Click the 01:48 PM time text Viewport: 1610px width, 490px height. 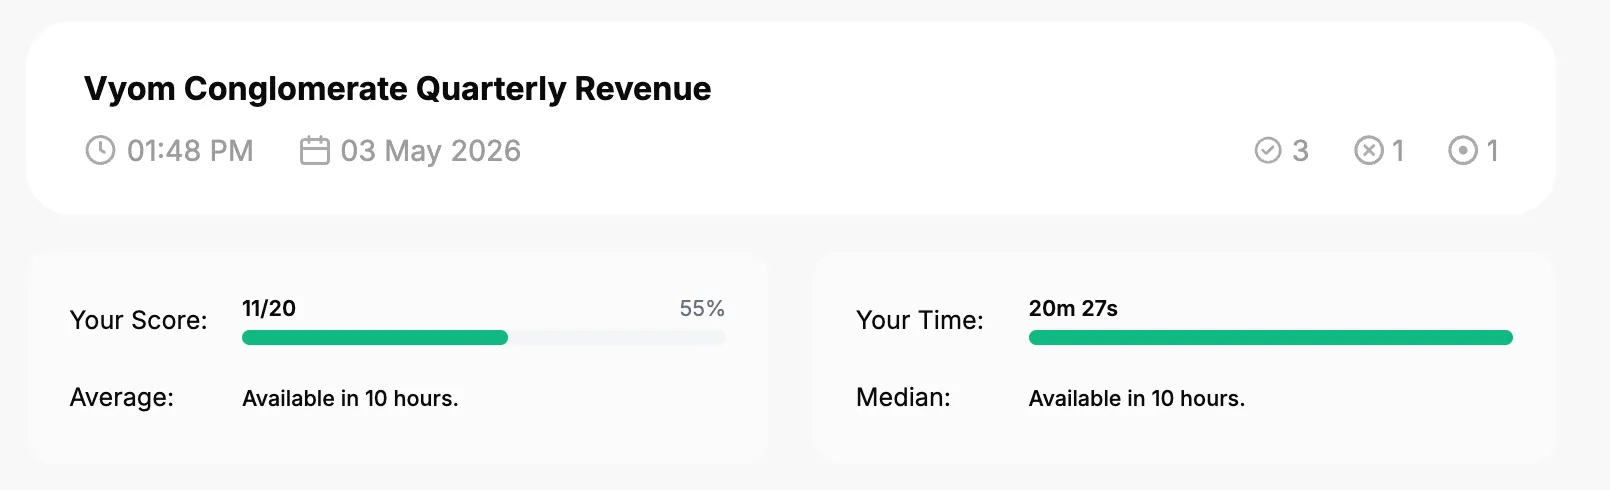click(190, 151)
